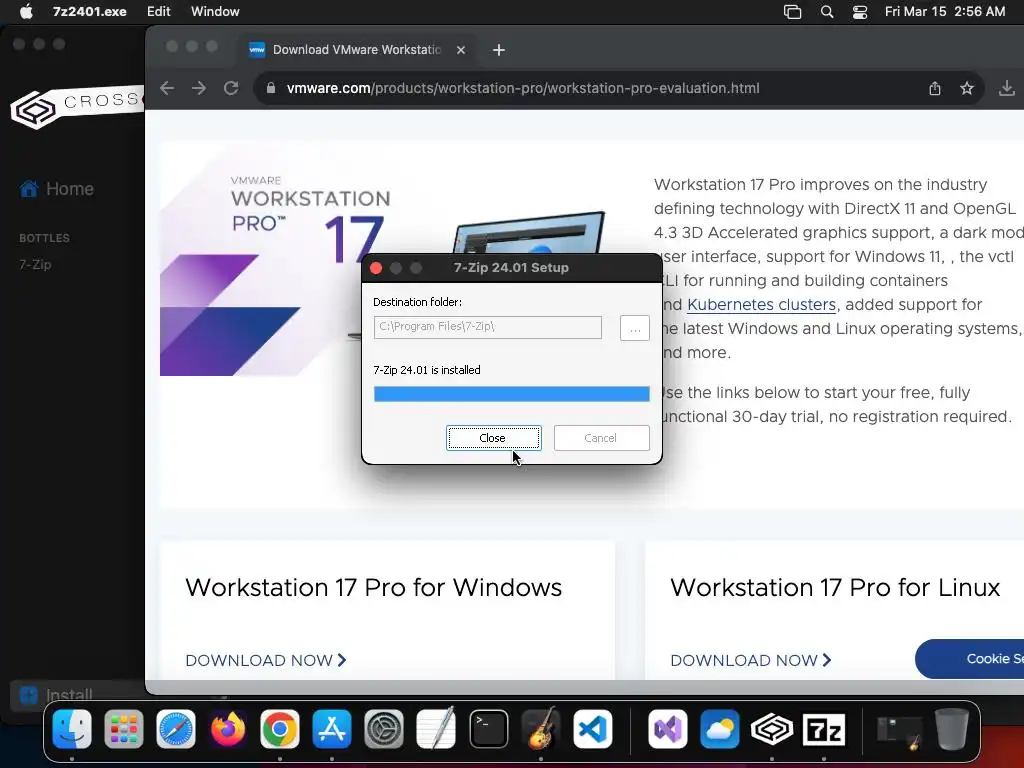This screenshot has width=1024, height=768.
Task: Select Home in the CrossOver sidebar
Action: tap(57, 189)
